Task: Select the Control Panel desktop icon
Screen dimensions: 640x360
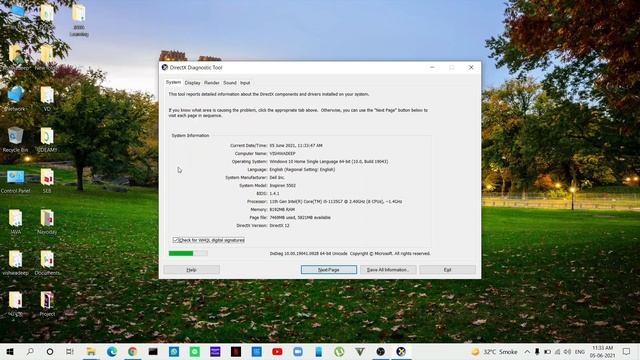Action: (16, 181)
